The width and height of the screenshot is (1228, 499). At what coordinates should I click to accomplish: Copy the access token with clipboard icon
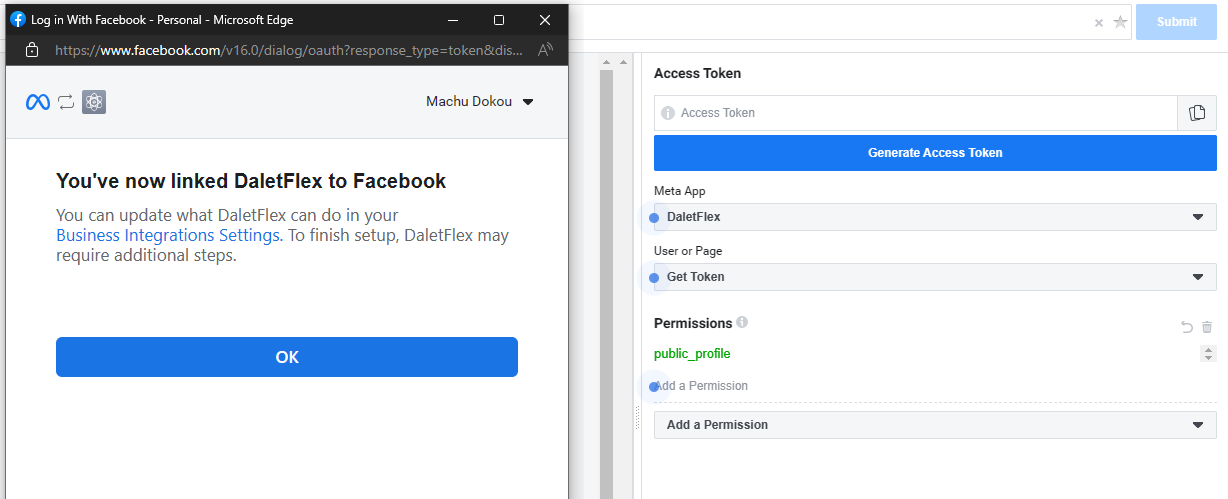pos(1197,113)
